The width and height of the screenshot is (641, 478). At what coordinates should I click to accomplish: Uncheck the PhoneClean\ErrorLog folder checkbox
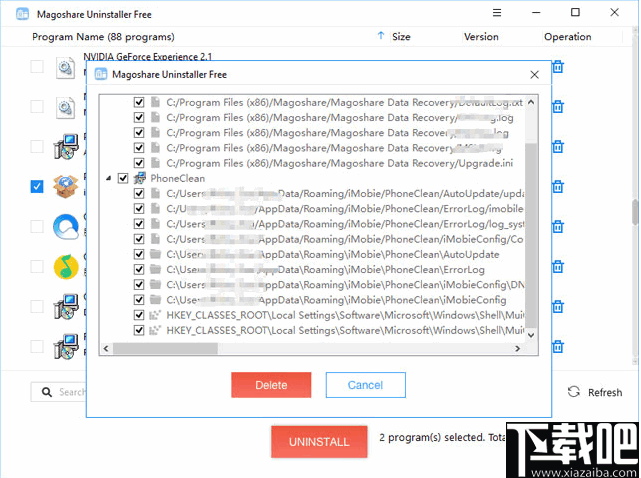coord(139,269)
